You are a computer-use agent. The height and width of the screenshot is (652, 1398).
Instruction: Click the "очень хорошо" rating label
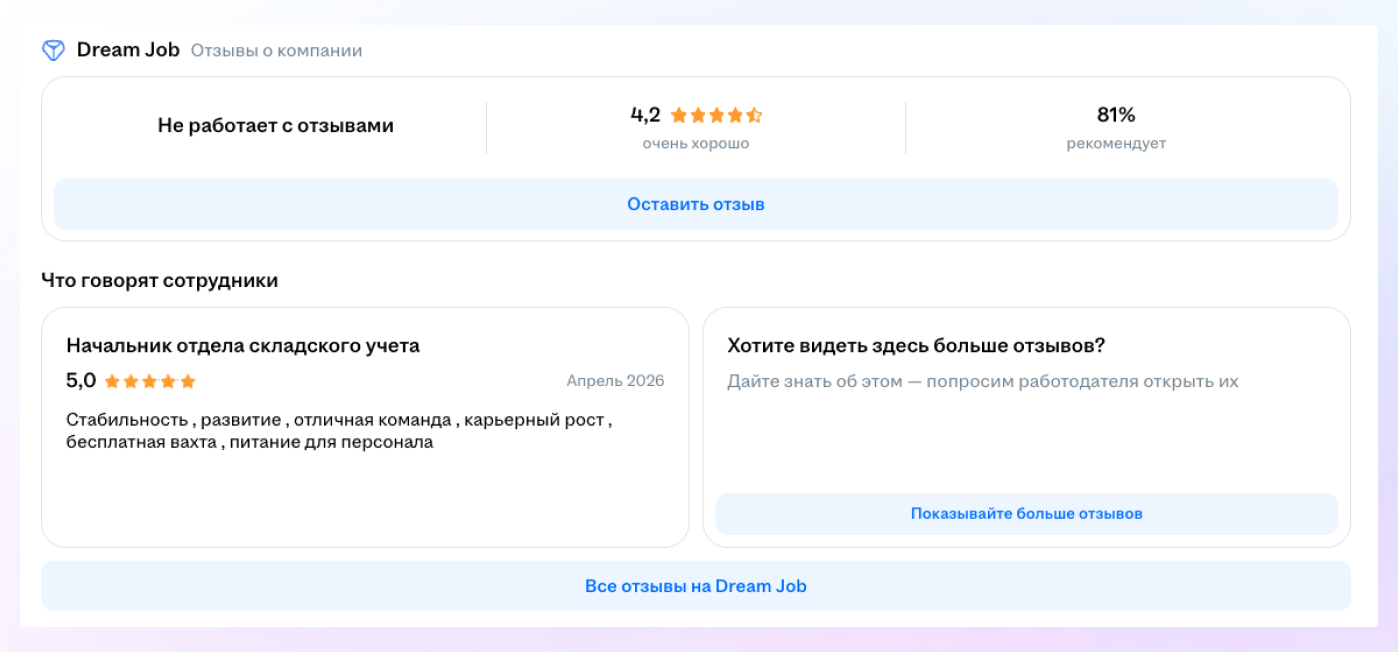pos(695,144)
